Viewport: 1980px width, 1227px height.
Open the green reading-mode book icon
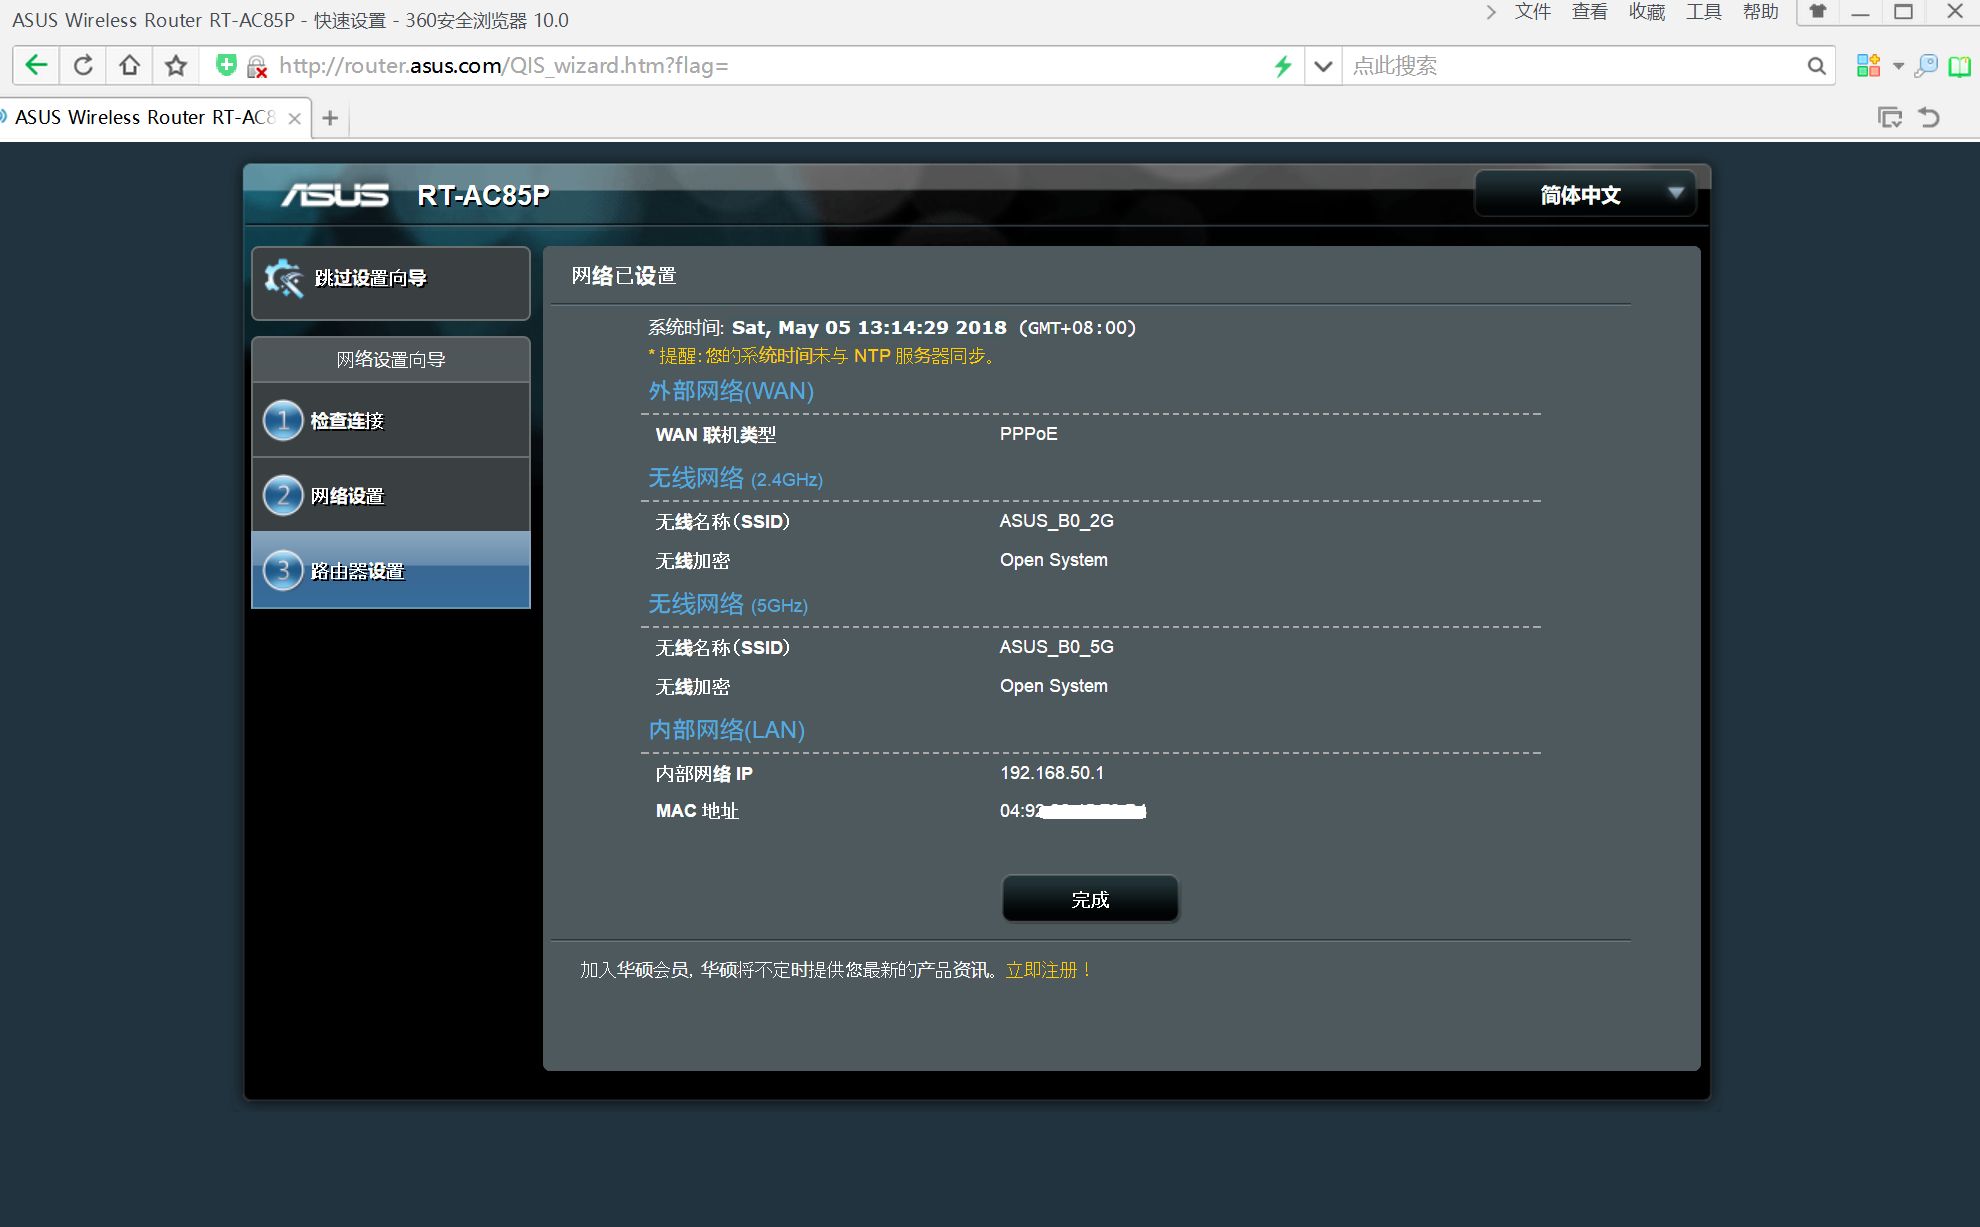tap(1960, 66)
